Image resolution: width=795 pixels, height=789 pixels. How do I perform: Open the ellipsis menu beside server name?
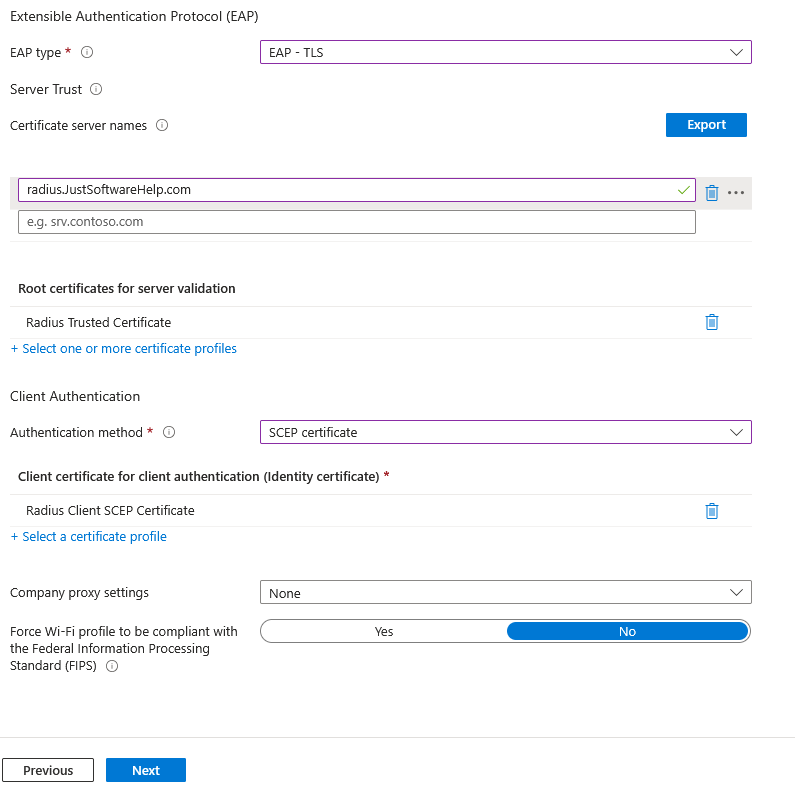point(736,192)
